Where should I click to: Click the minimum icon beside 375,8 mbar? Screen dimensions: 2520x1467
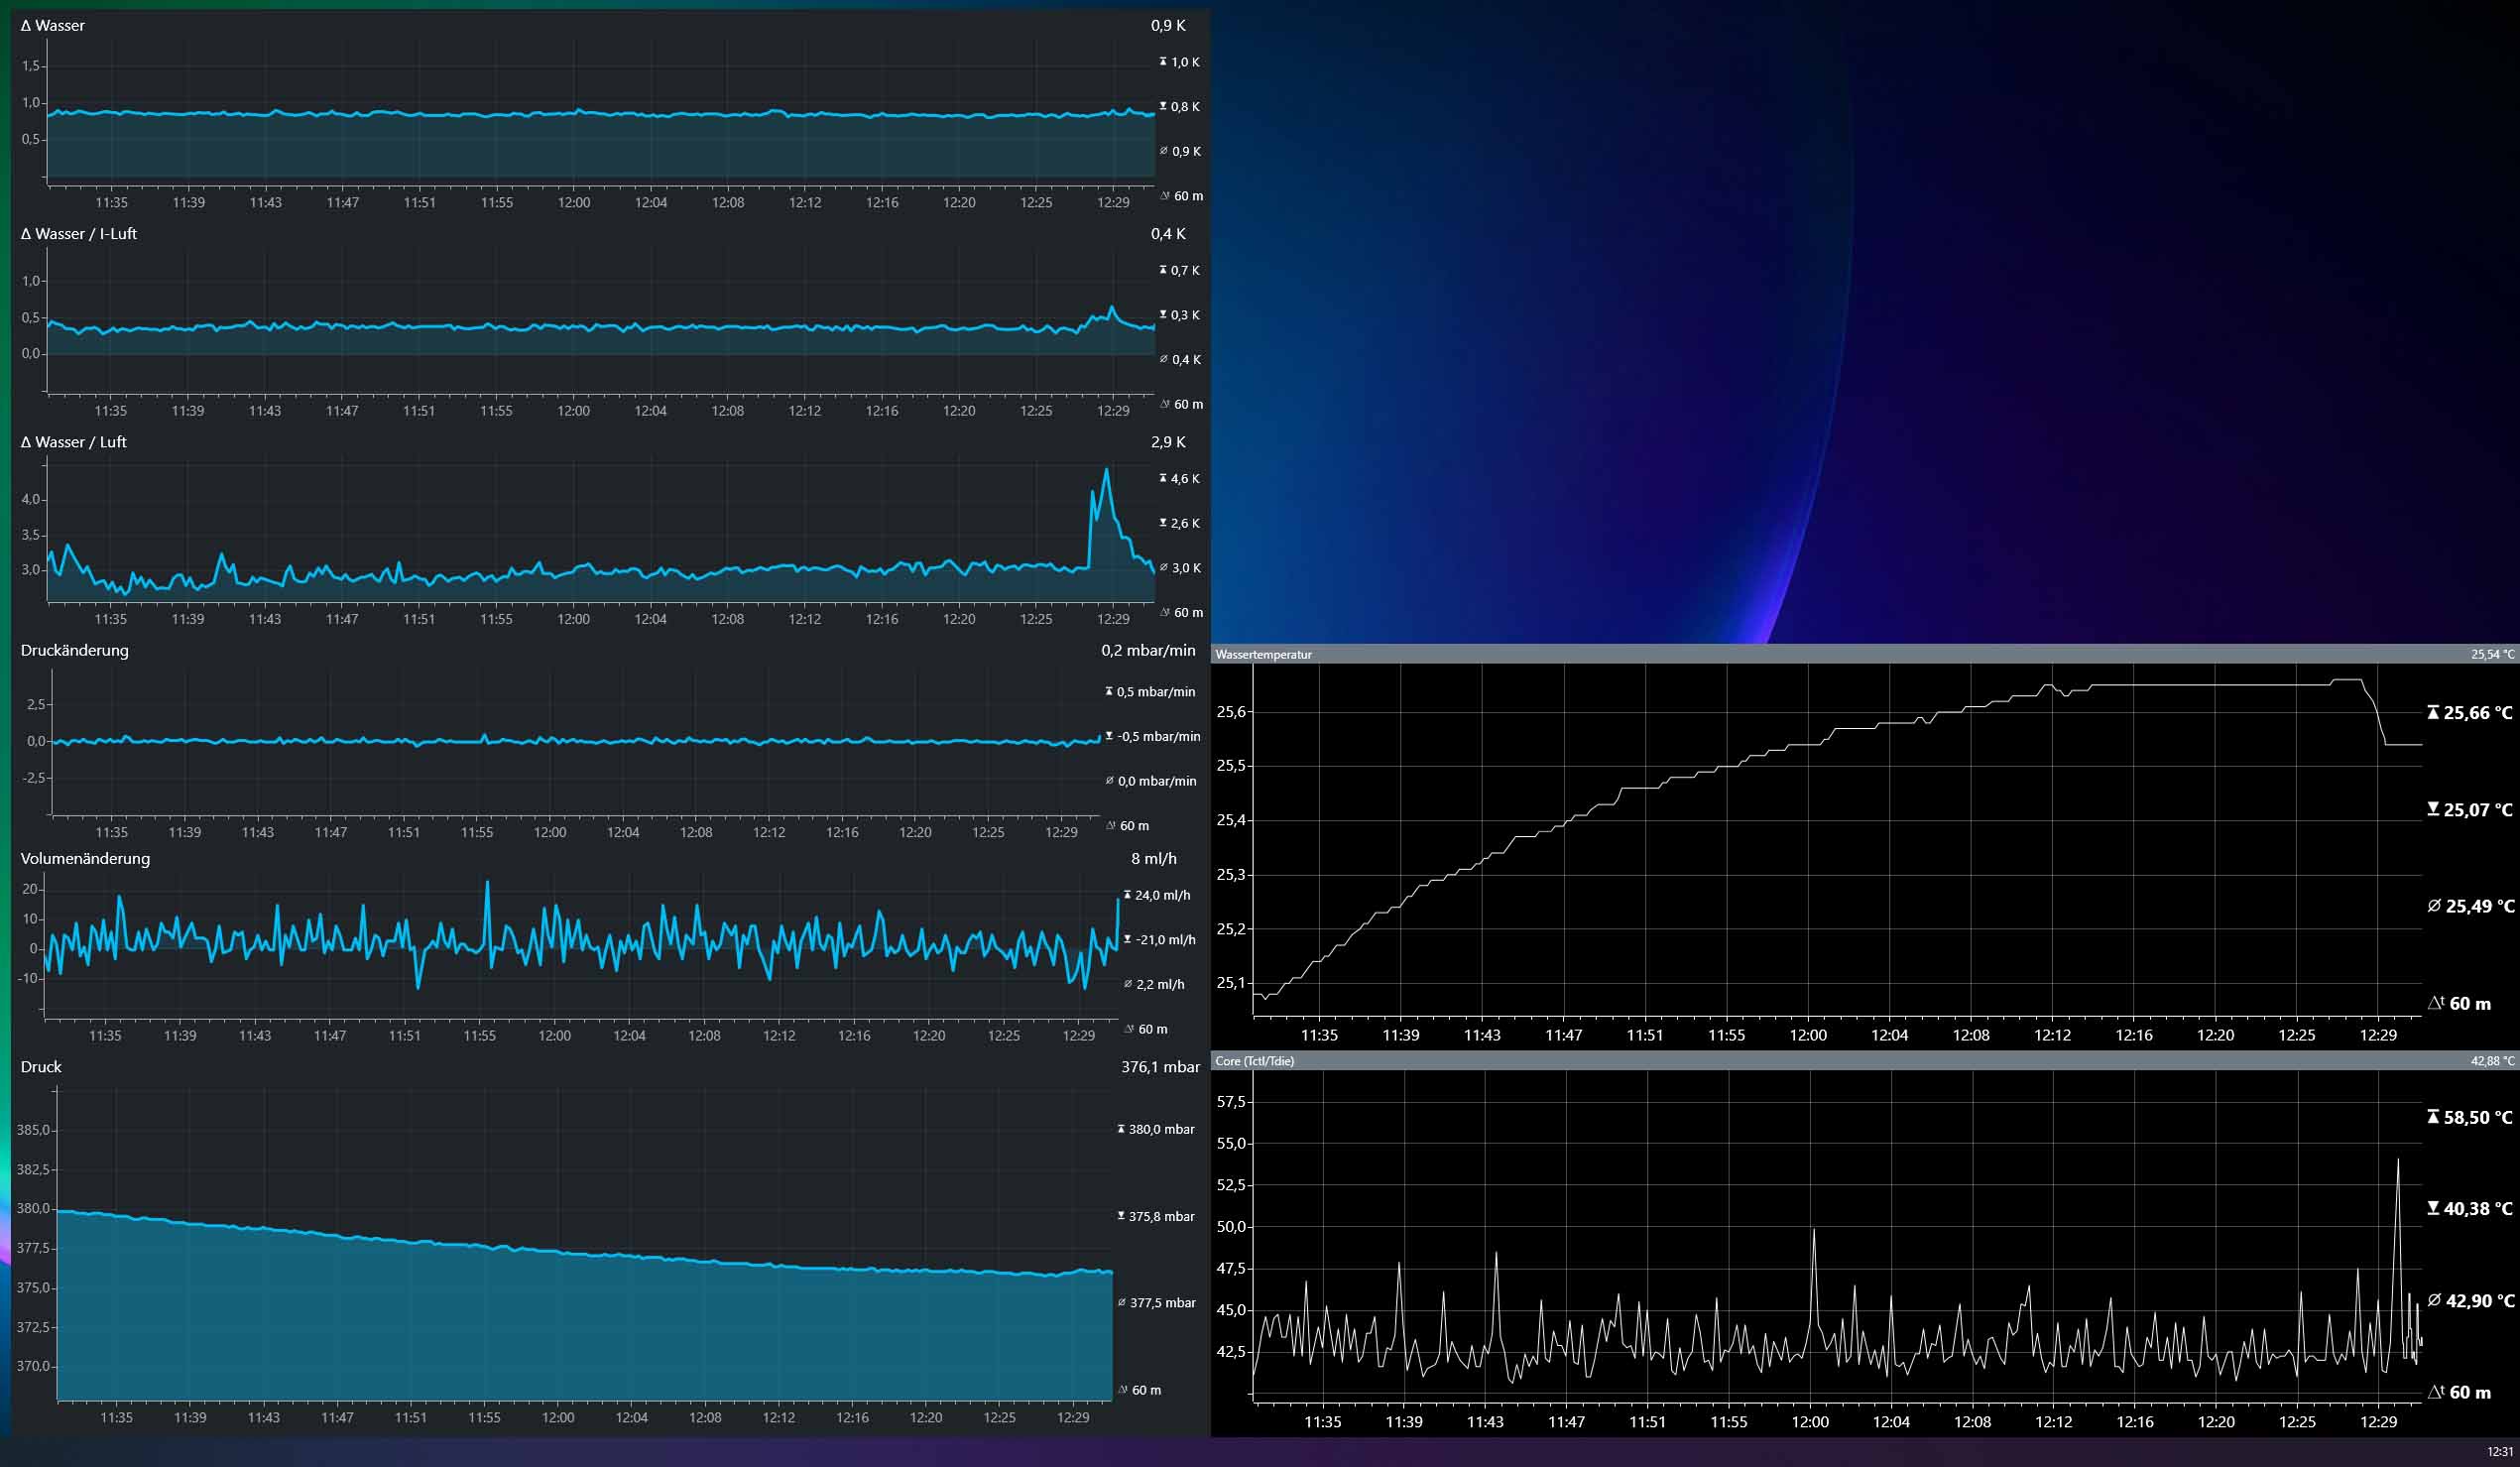click(1121, 1216)
